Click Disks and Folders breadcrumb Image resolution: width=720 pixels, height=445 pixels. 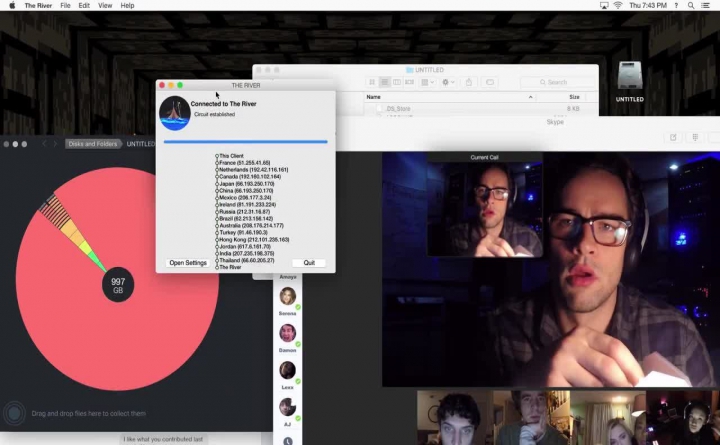click(93, 144)
